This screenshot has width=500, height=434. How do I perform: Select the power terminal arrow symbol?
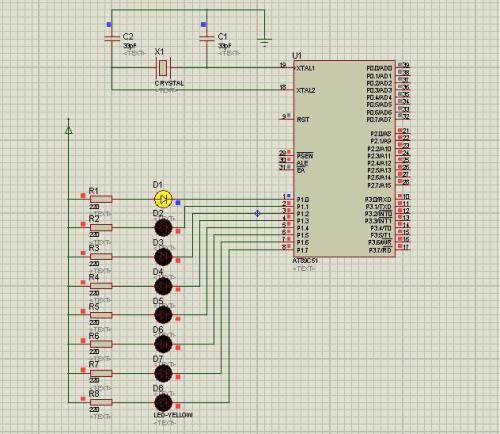tap(69, 130)
